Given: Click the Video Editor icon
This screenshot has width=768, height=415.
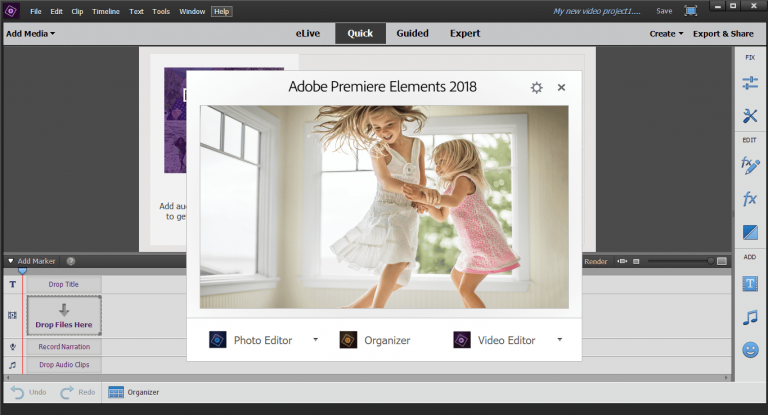Looking at the screenshot, I should coord(462,340).
